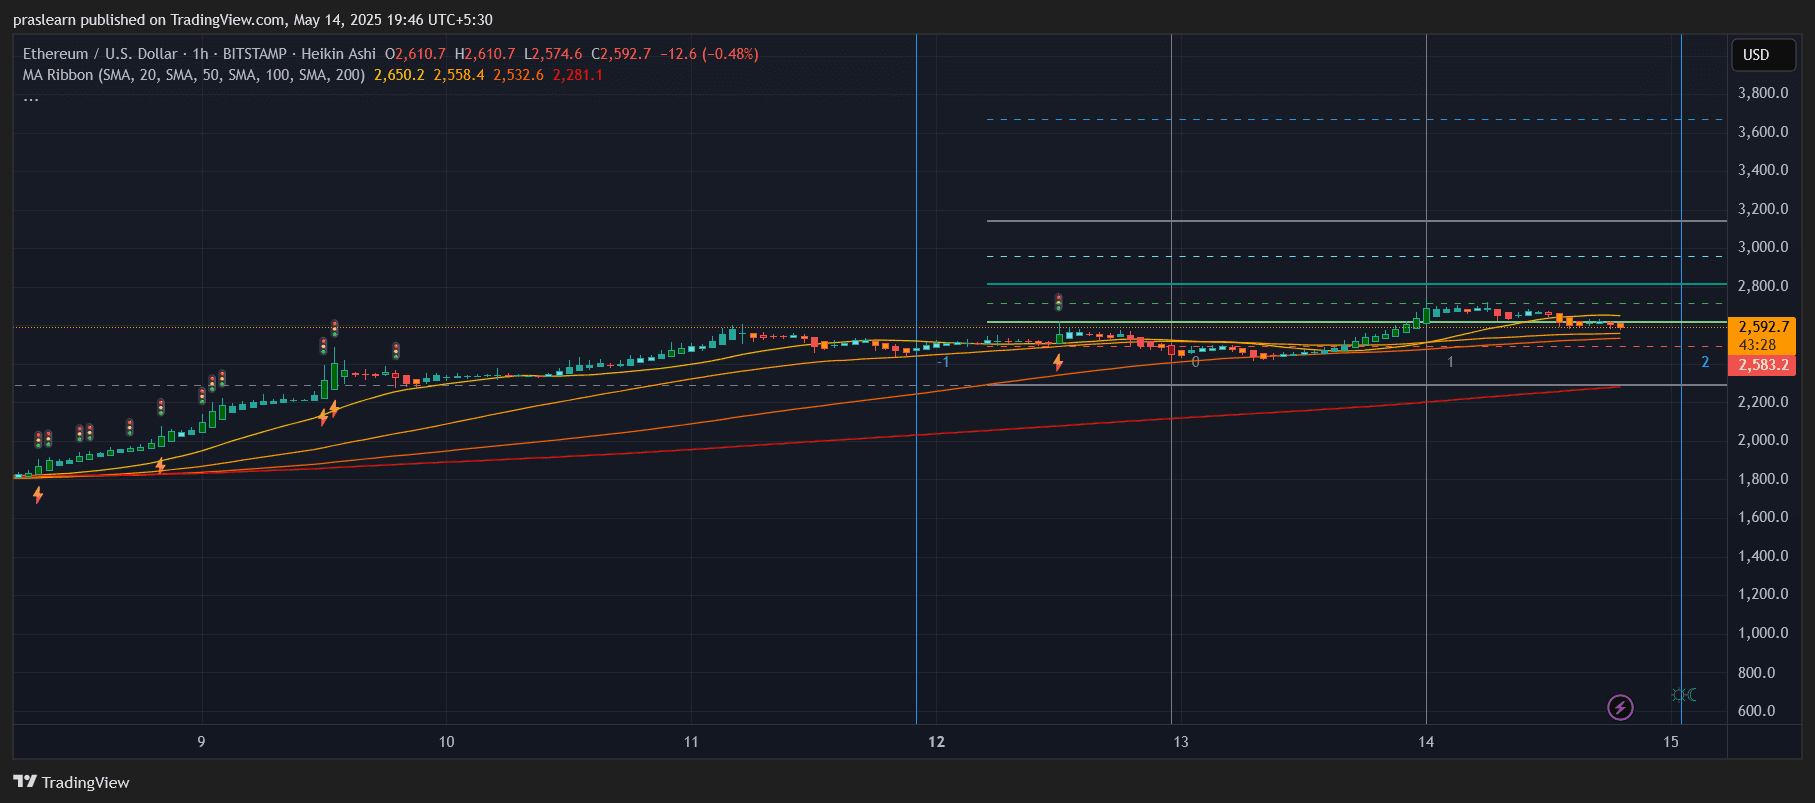
Task: Click the orange lightning marker below the chart's start
Action: [x=38, y=494]
